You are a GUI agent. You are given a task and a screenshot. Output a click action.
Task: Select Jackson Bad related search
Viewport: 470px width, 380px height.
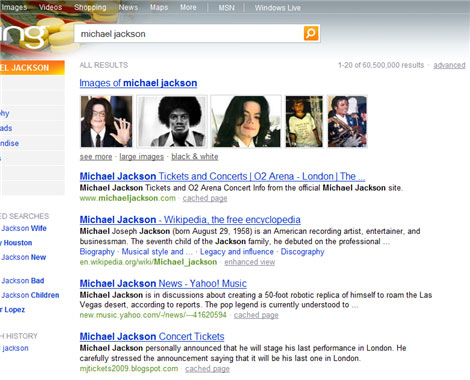pyautogui.click(x=22, y=281)
